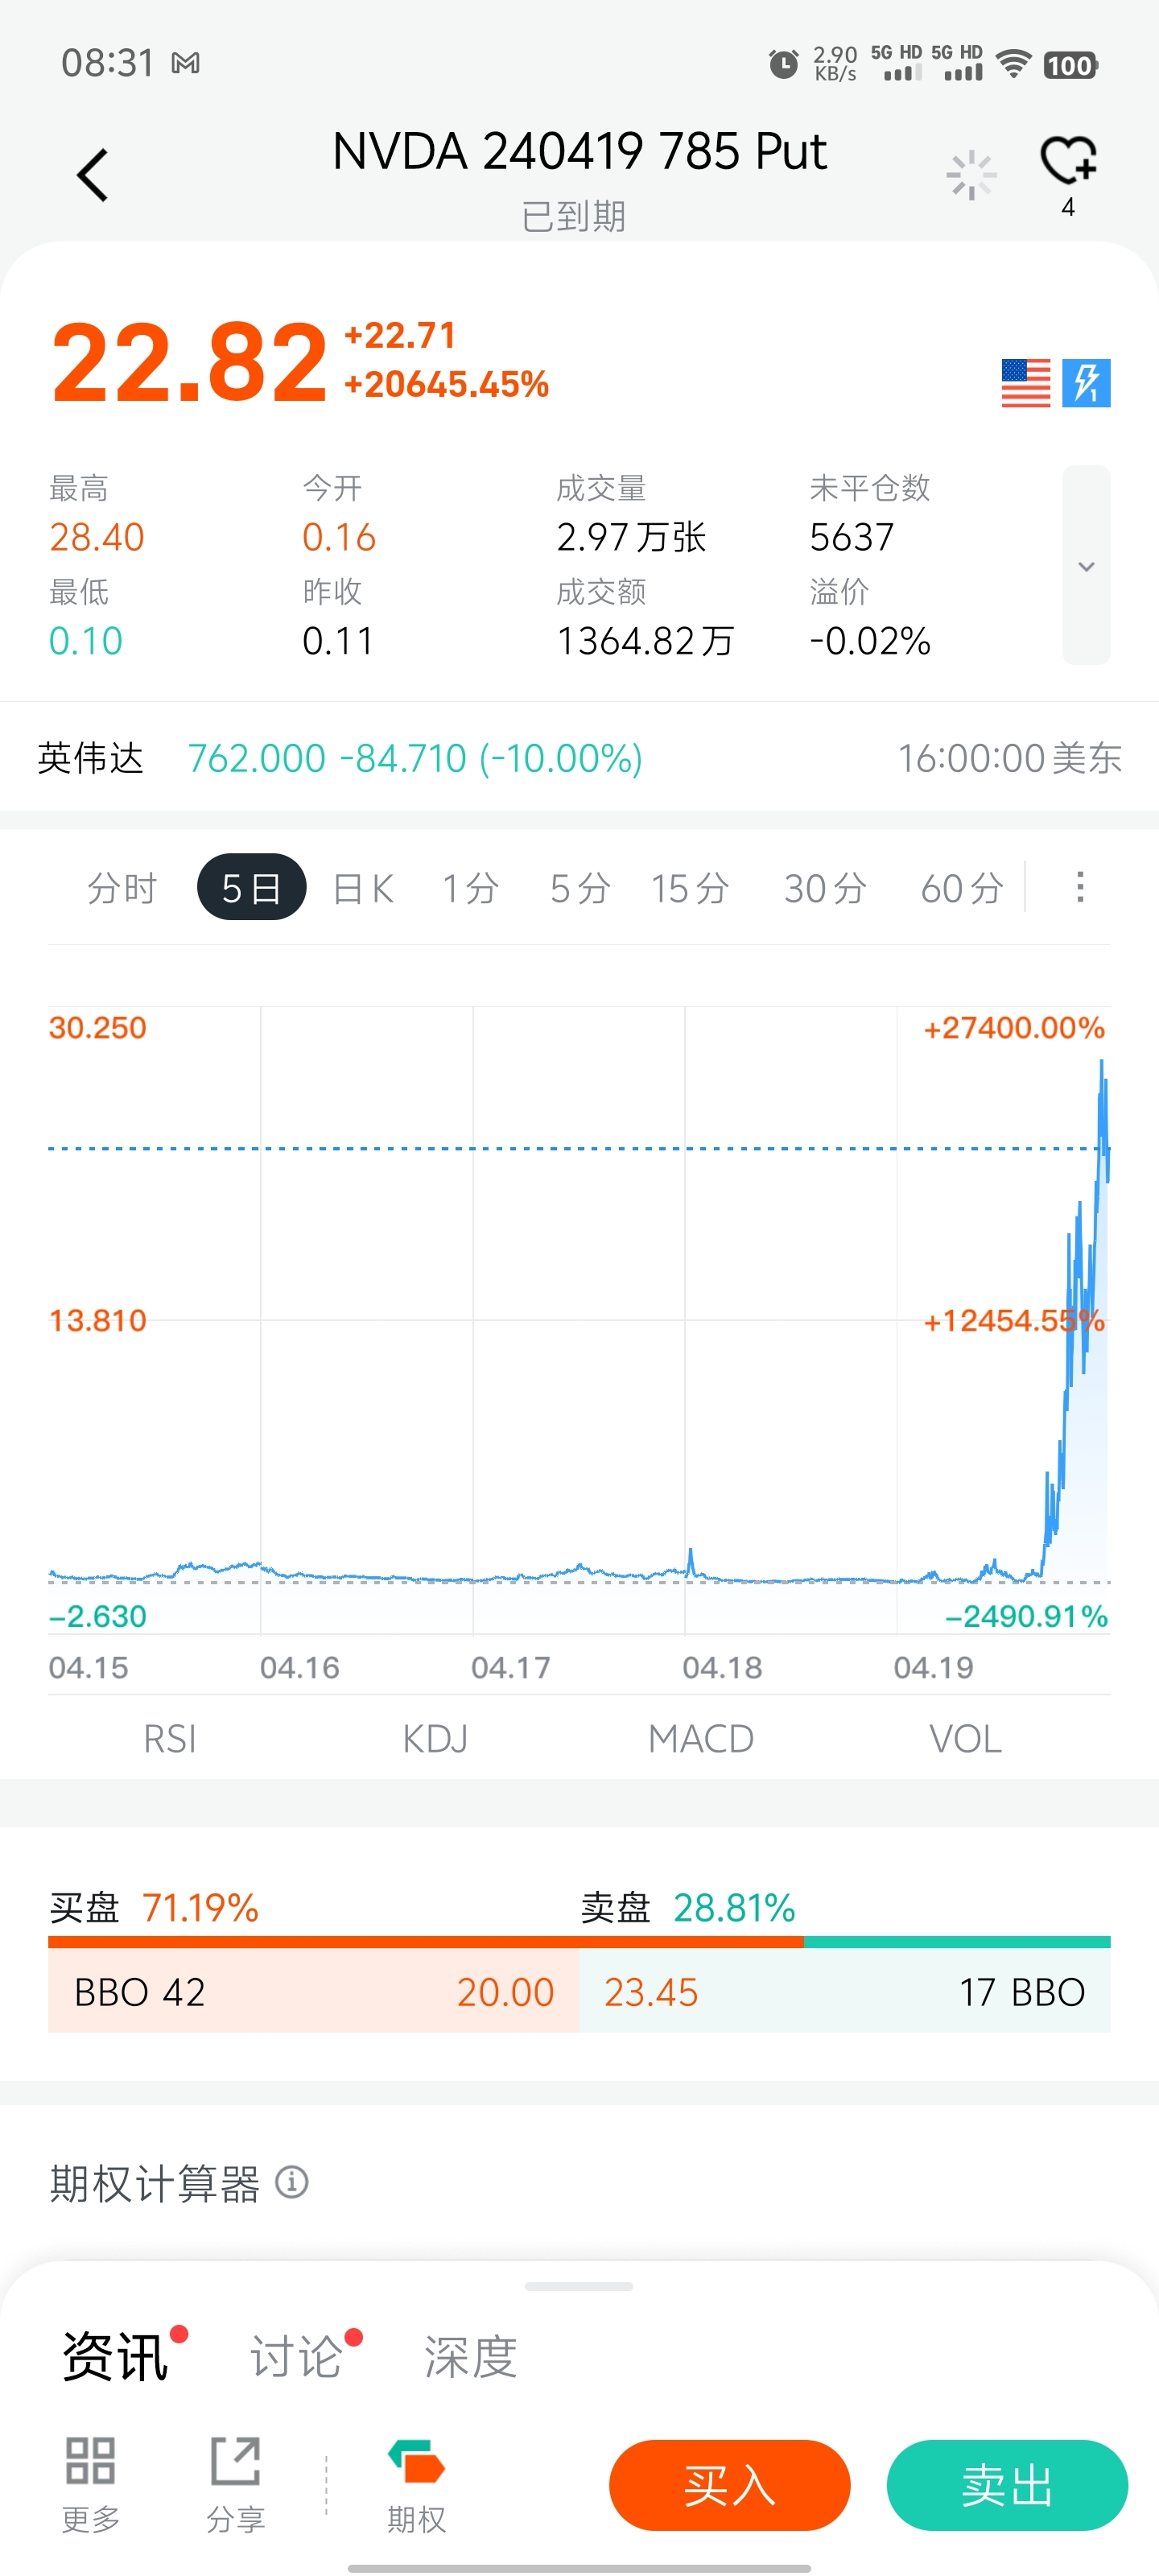Open more chart period options
Viewport: 1159px width, 2576px height.
click(1079, 887)
